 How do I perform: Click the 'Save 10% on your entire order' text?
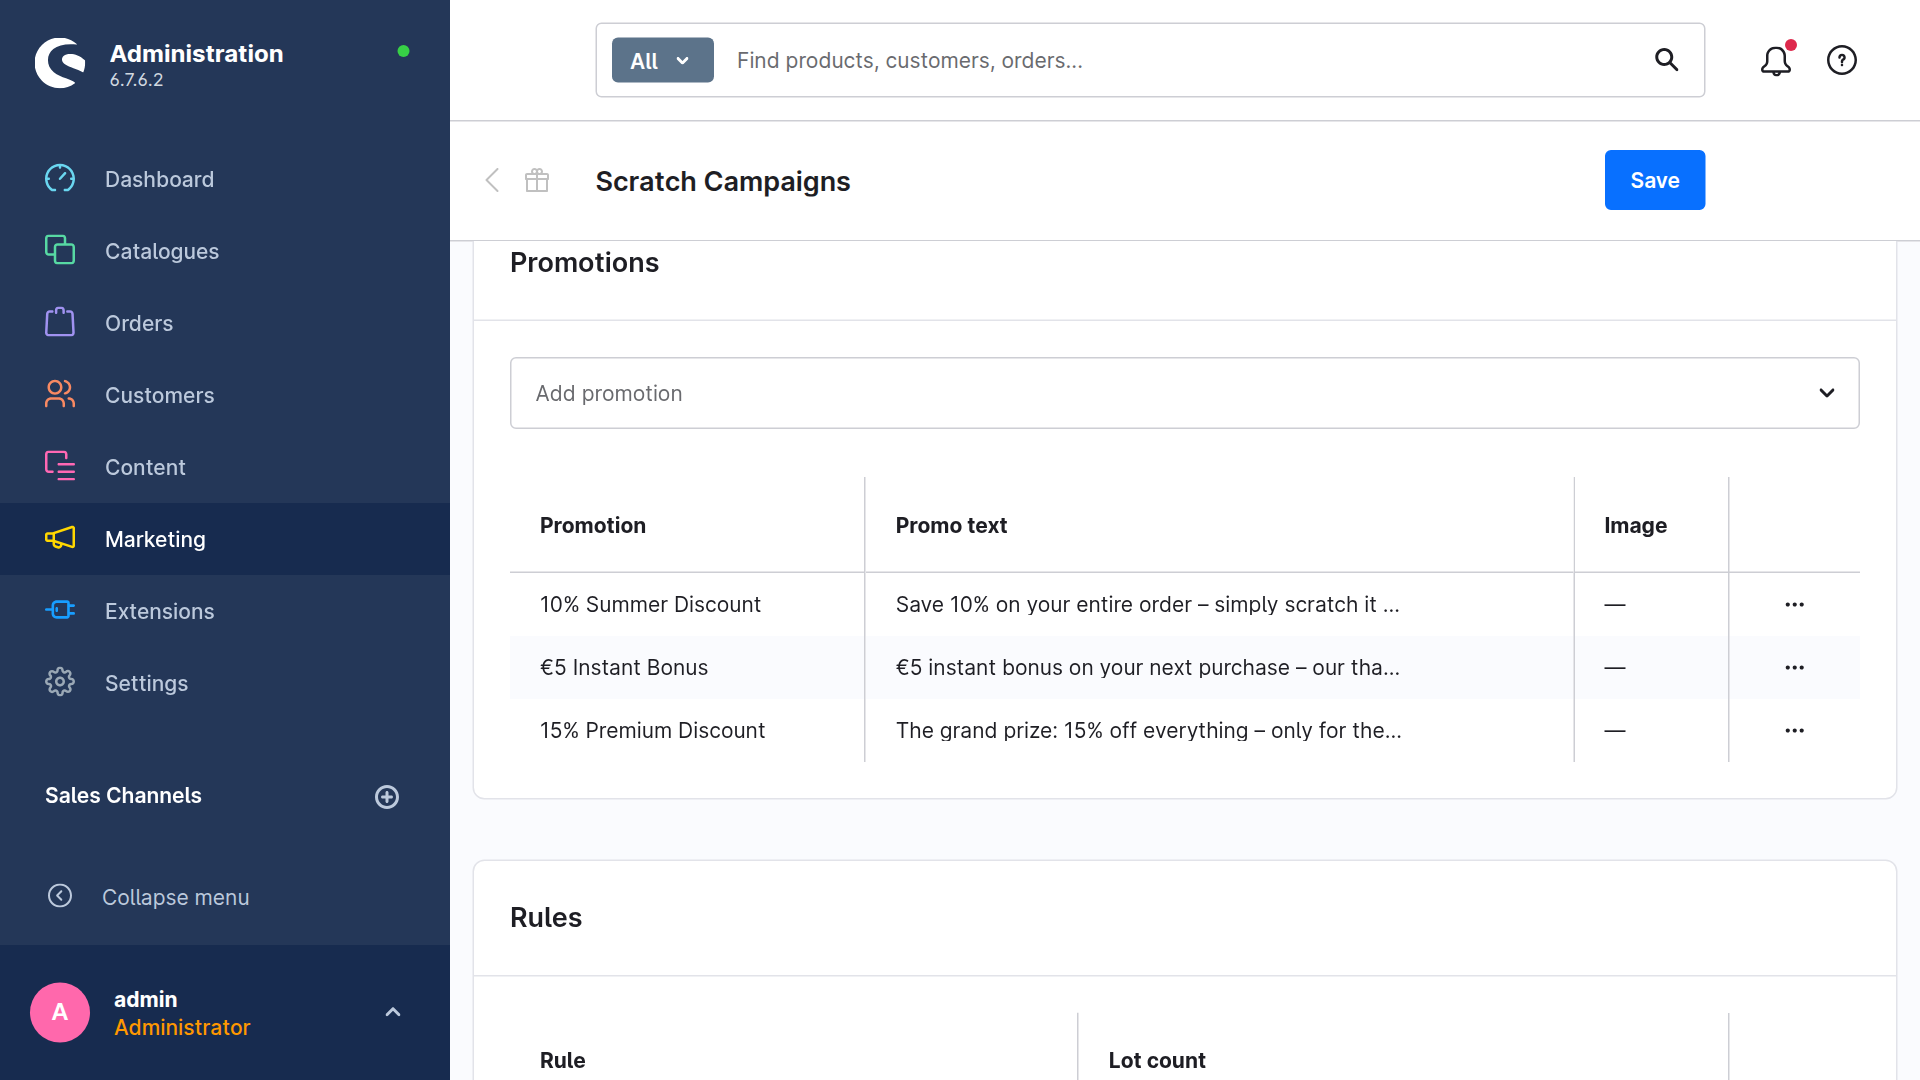[x=1147, y=604]
